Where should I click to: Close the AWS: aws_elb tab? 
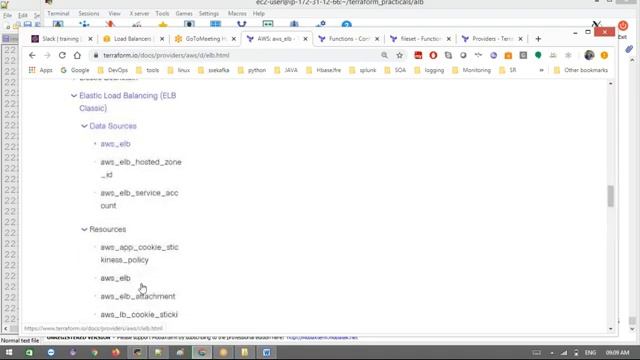[x=305, y=39]
